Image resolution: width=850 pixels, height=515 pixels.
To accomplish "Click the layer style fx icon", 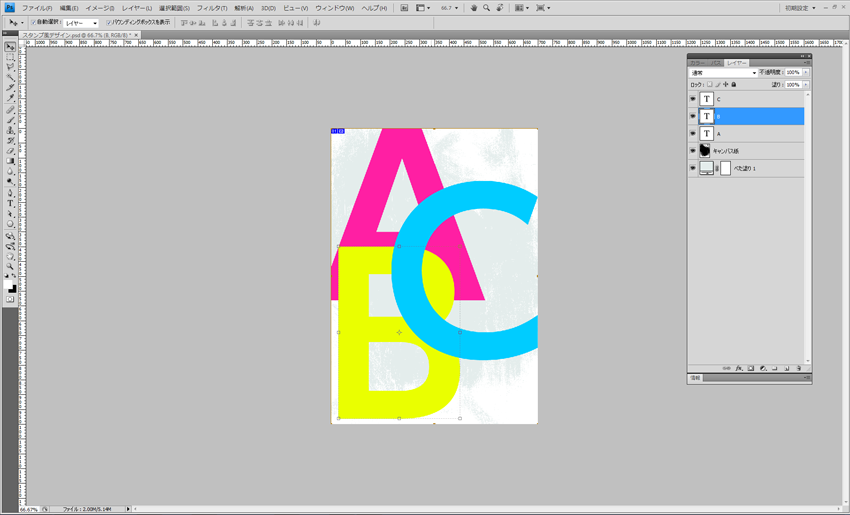I will [739, 368].
